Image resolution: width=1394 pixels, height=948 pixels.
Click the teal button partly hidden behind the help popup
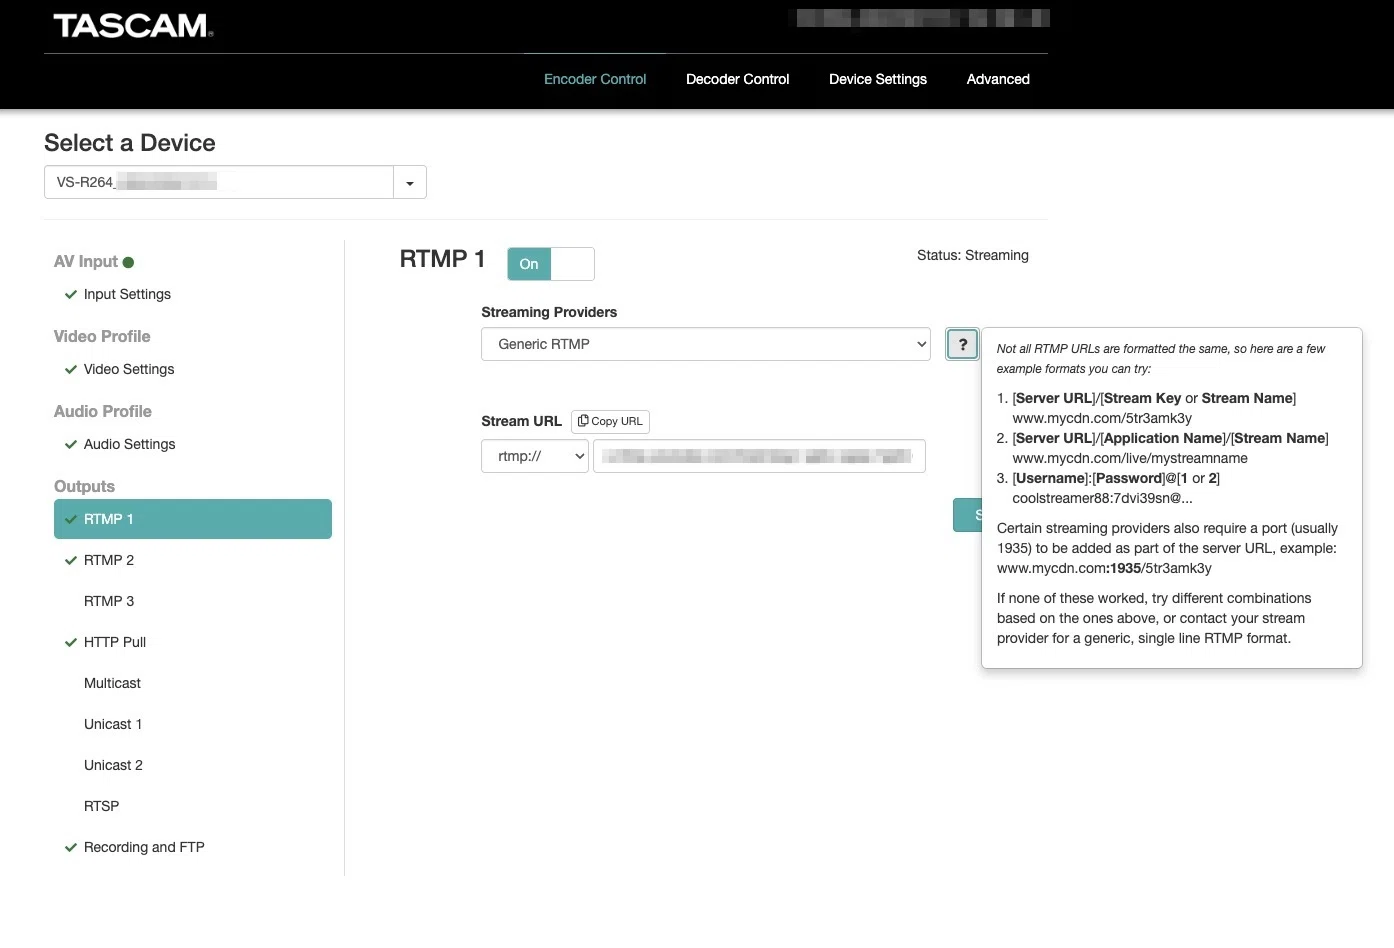[x=967, y=514]
